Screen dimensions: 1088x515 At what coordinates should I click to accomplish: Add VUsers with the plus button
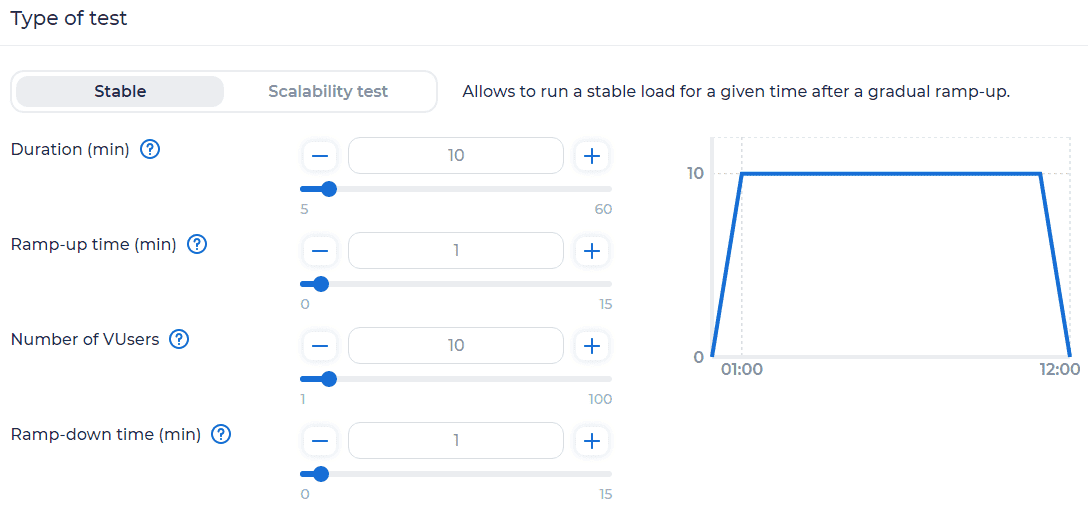[592, 346]
